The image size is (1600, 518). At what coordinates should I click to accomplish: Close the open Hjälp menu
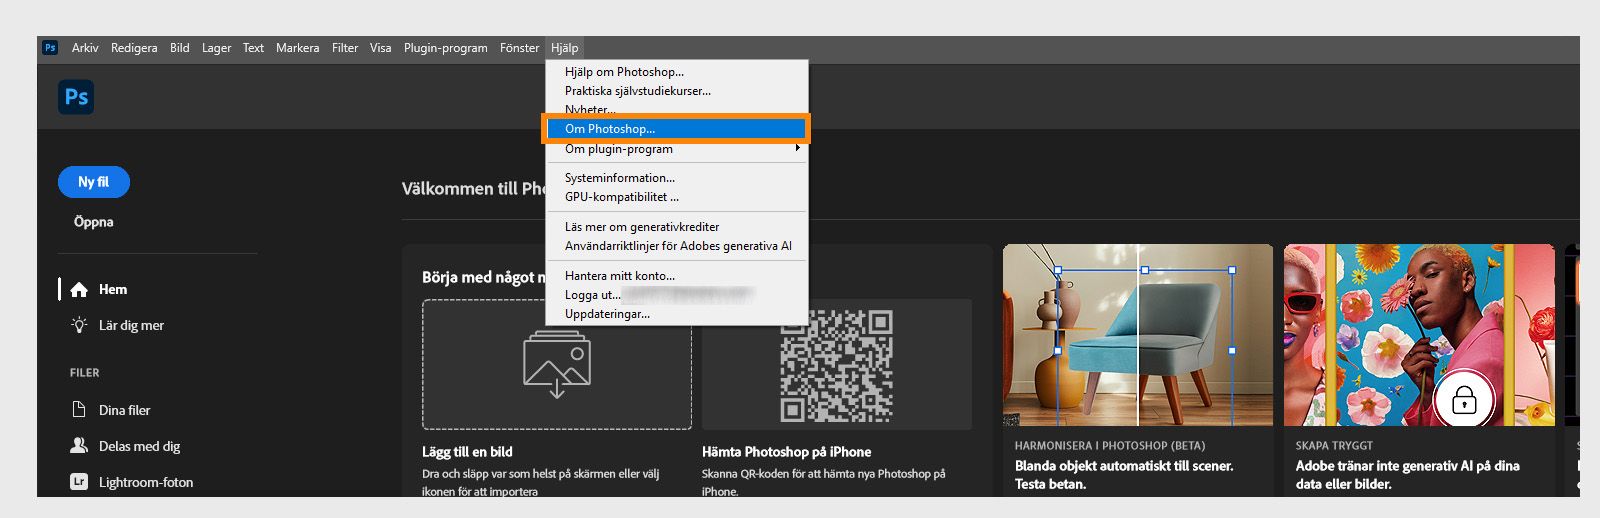[x=564, y=48]
